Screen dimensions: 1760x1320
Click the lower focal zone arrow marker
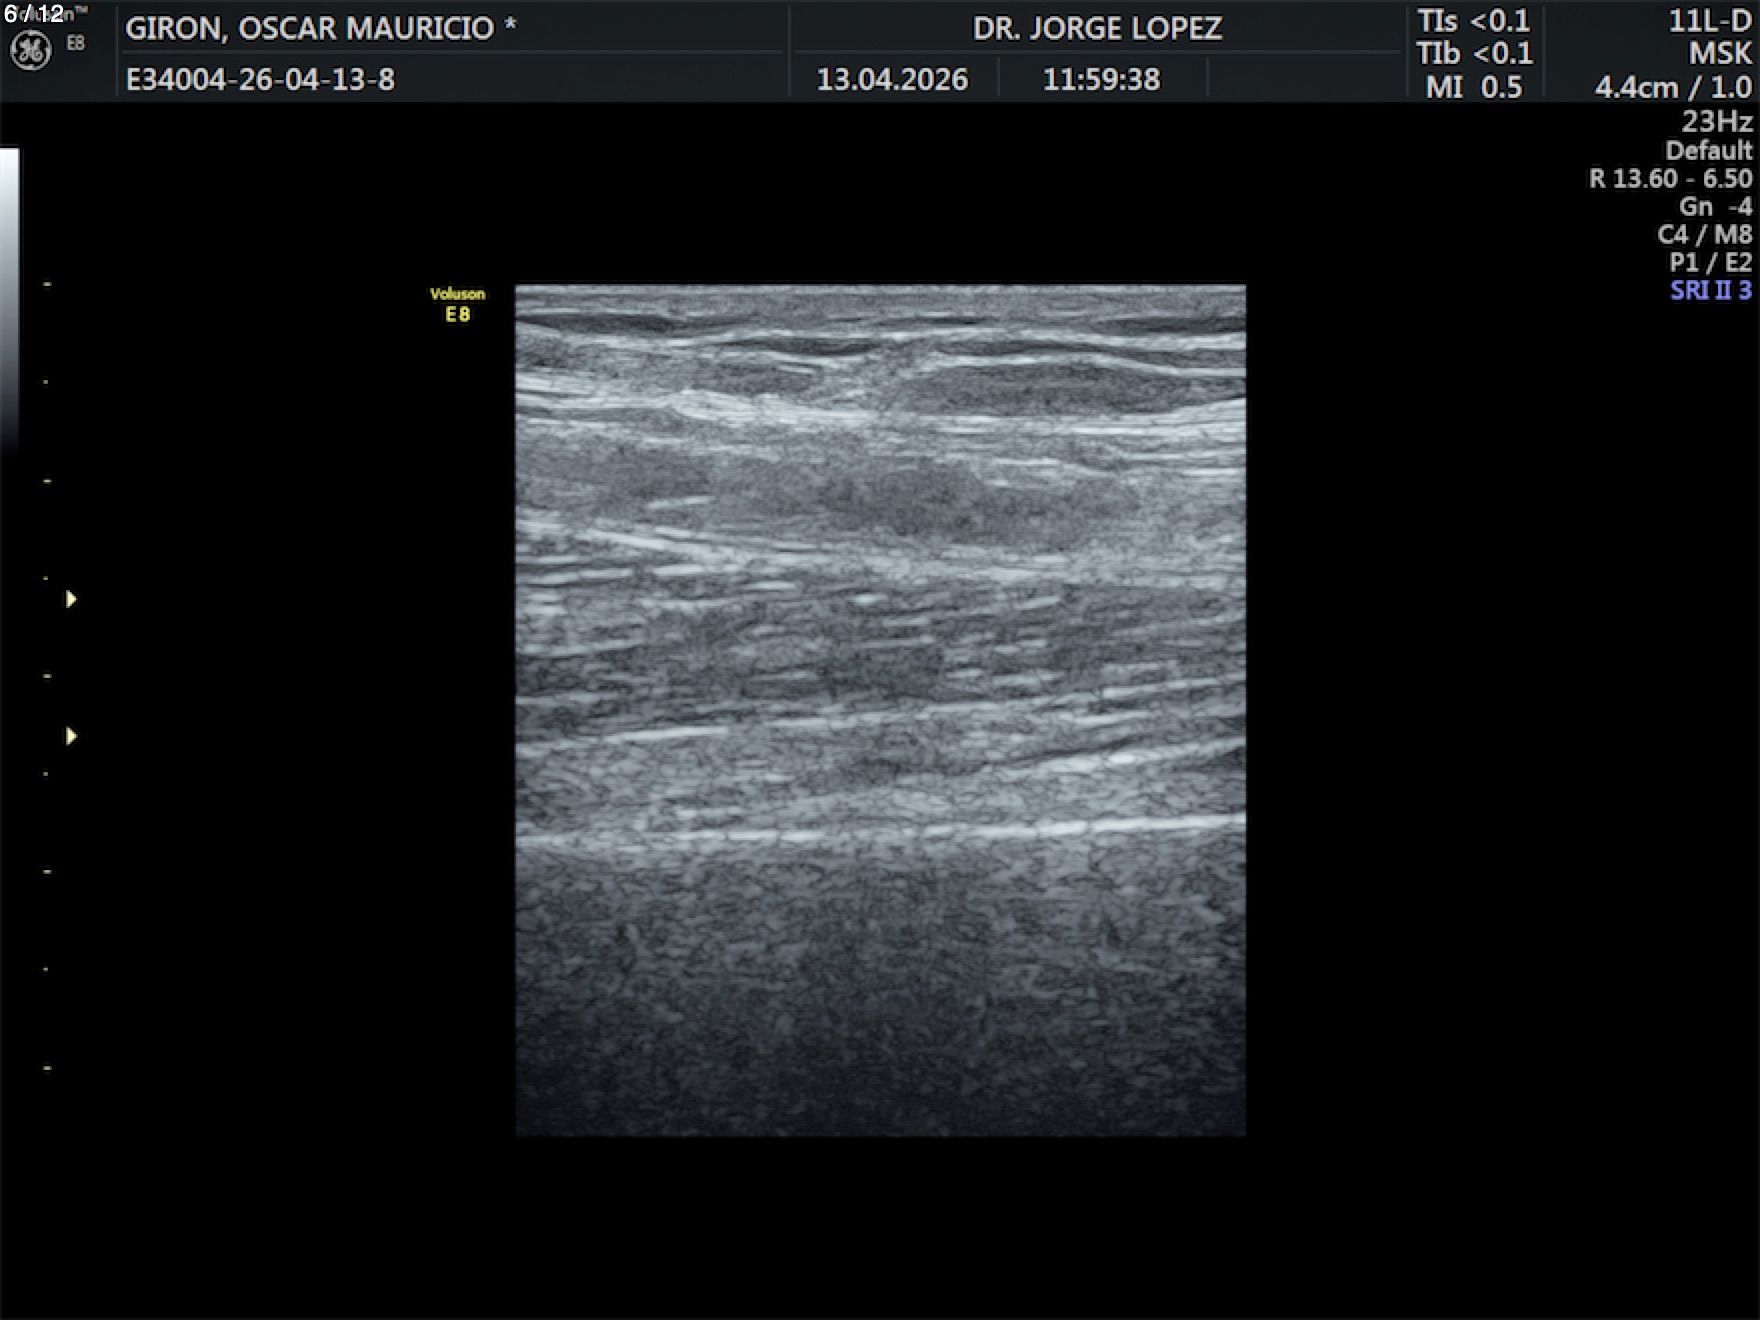point(71,736)
